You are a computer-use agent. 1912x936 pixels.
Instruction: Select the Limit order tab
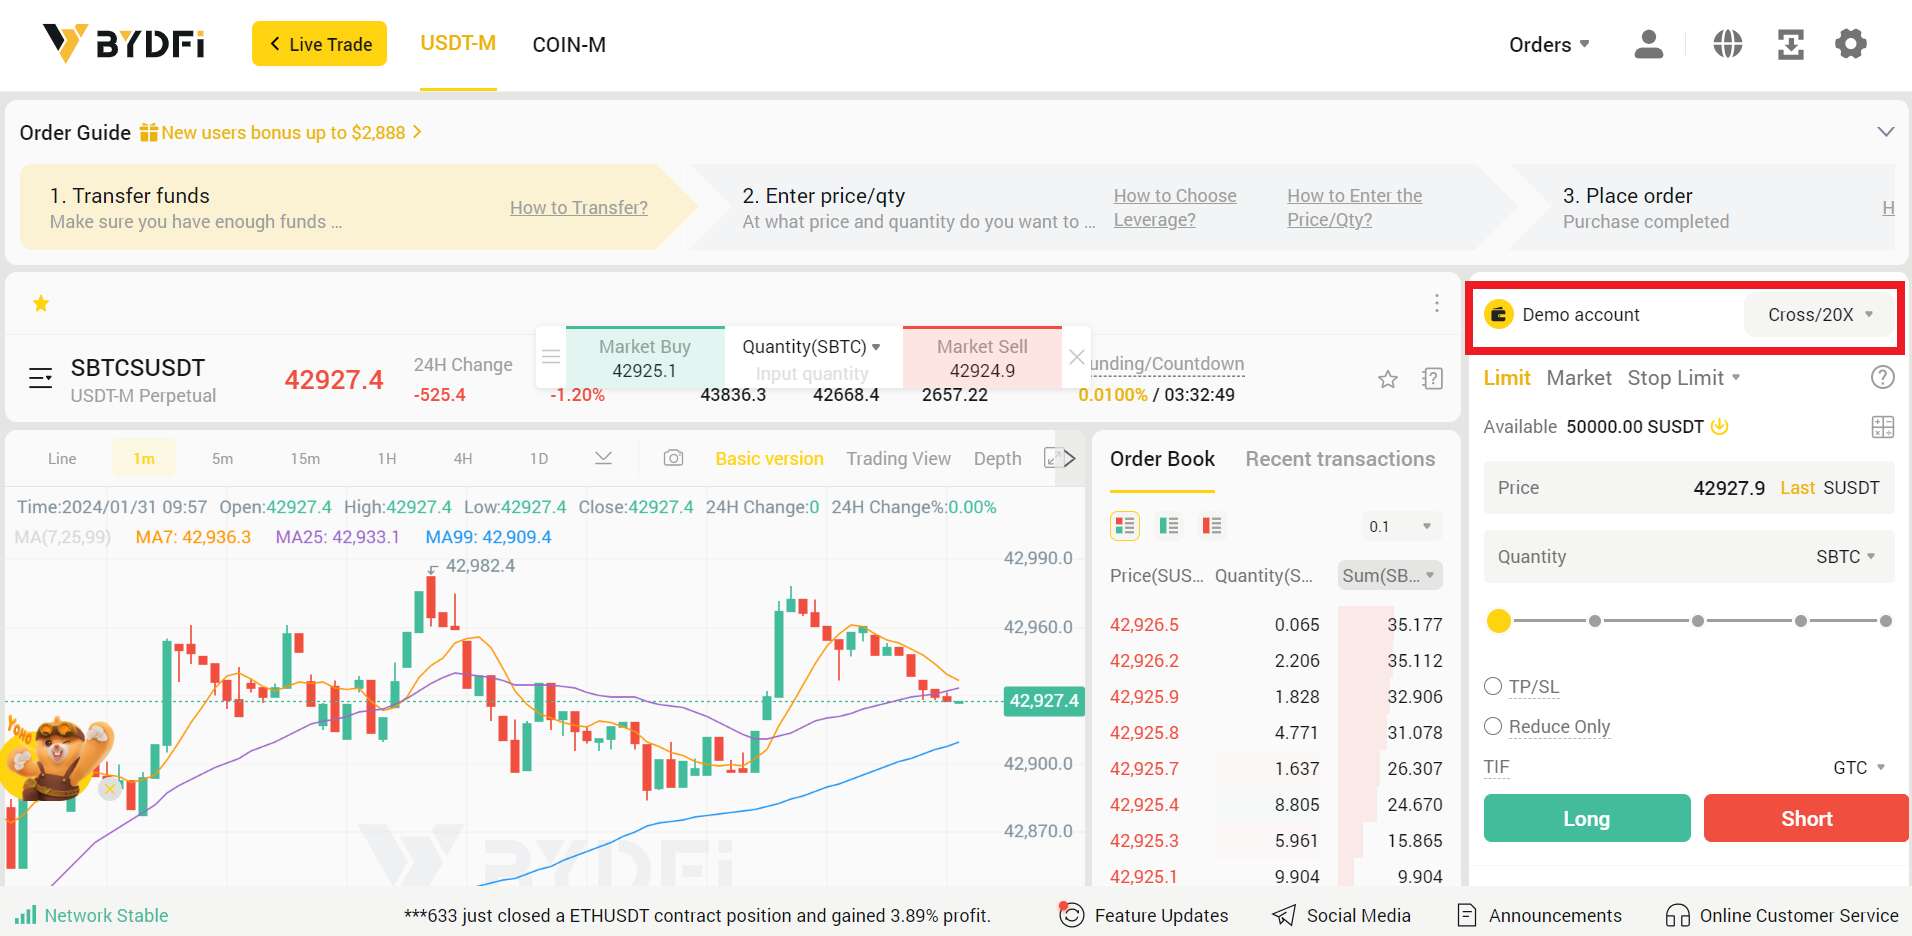pyautogui.click(x=1506, y=377)
